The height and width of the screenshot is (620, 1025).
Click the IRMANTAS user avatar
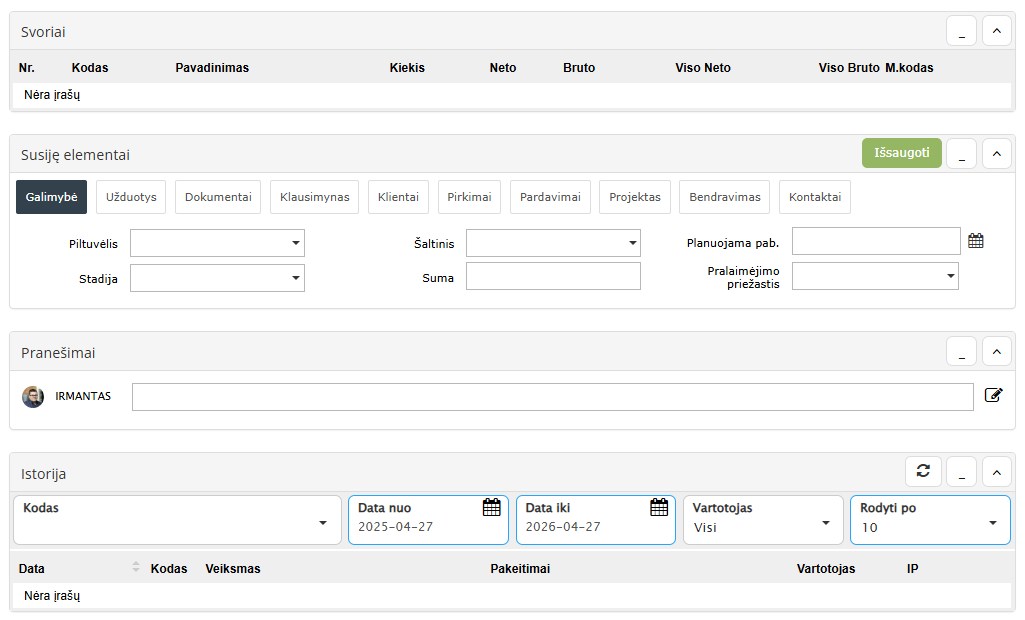point(33,397)
